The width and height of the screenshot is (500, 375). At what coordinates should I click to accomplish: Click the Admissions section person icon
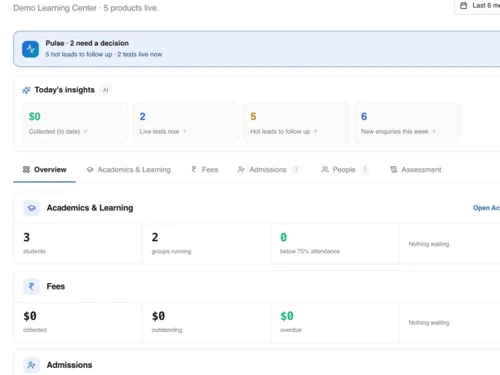(32, 365)
